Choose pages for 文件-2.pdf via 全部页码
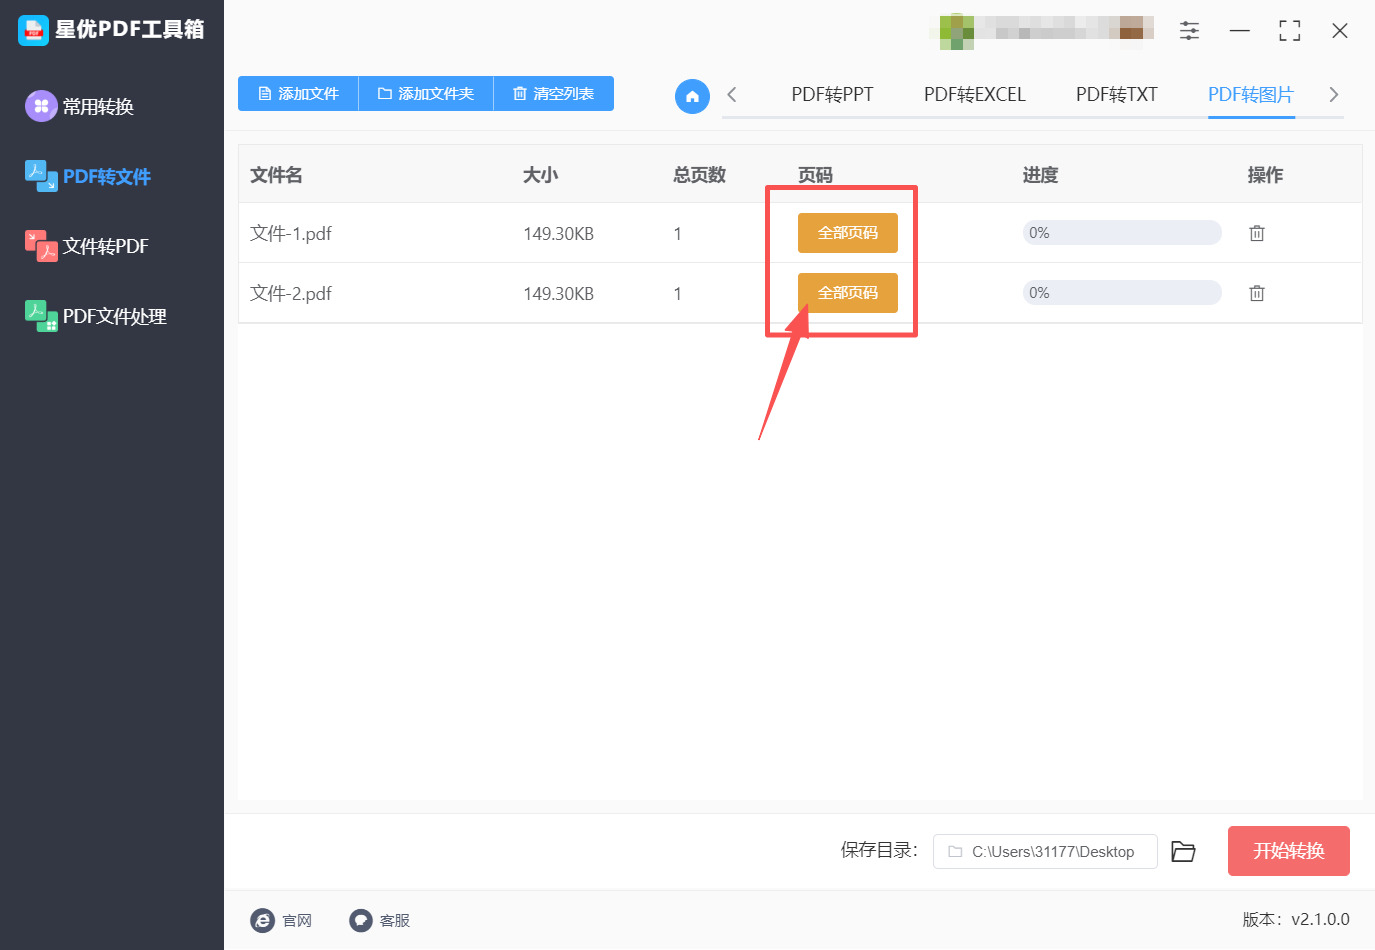Viewport: 1375px width, 950px height. click(848, 293)
